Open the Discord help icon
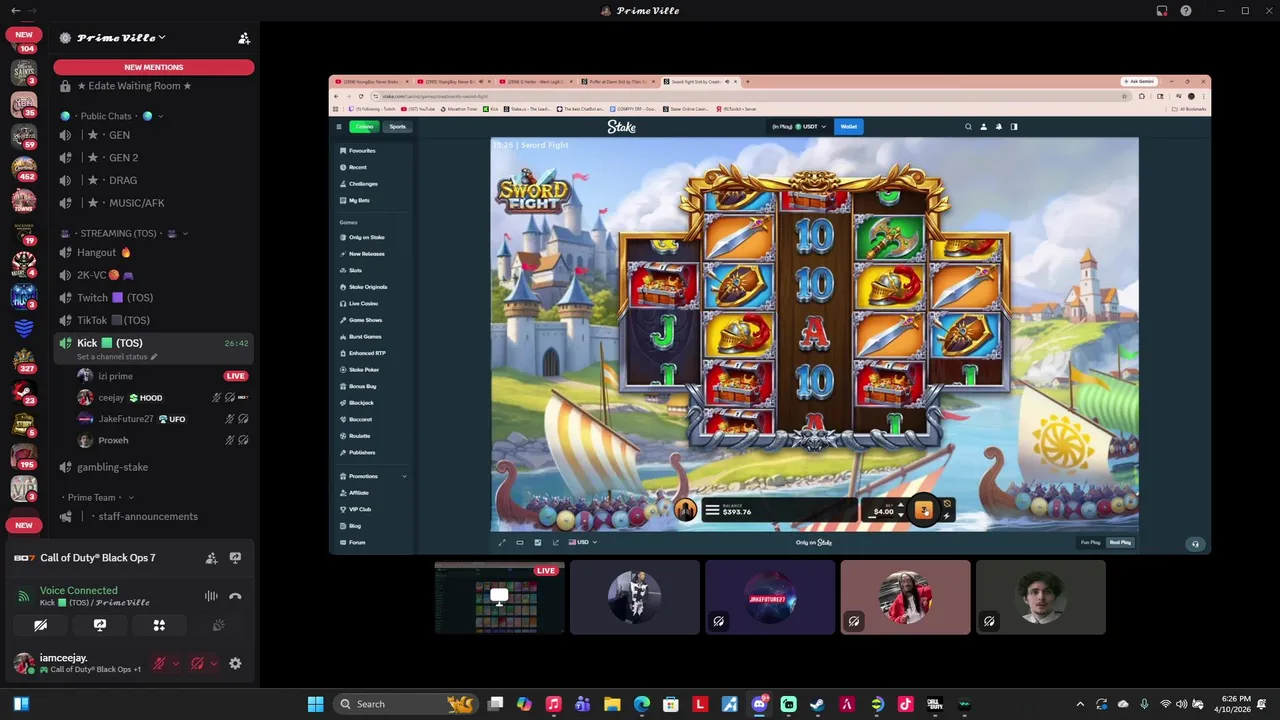The width and height of the screenshot is (1280, 720). click(x=1186, y=10)
